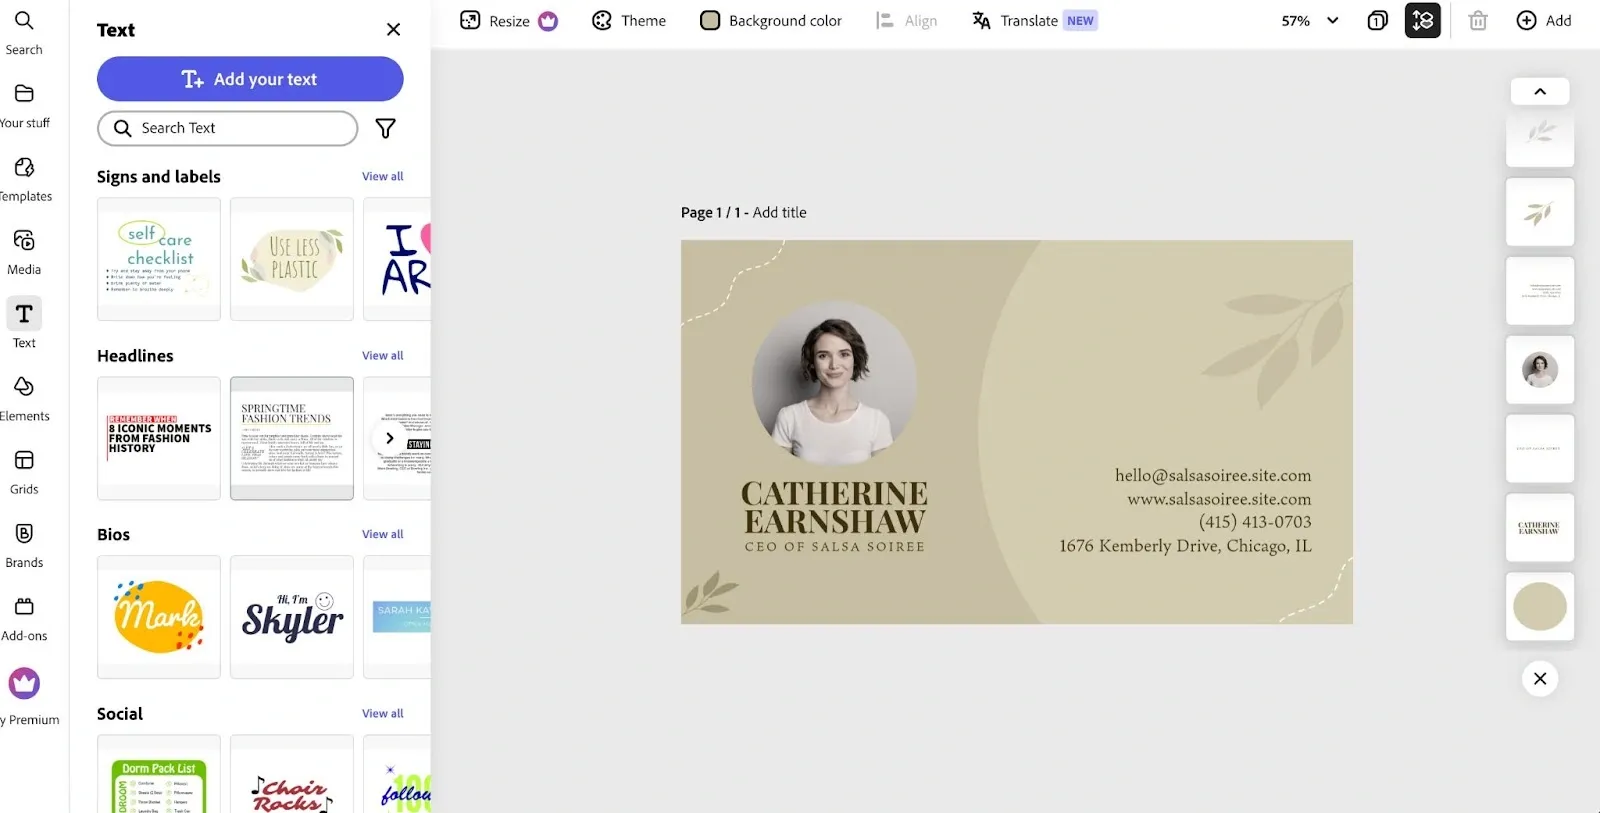The width and height of the screenshot is (1600, 813).
Task: Select the CEO subtitle layer thumbnail
Action: [1540, 449]
